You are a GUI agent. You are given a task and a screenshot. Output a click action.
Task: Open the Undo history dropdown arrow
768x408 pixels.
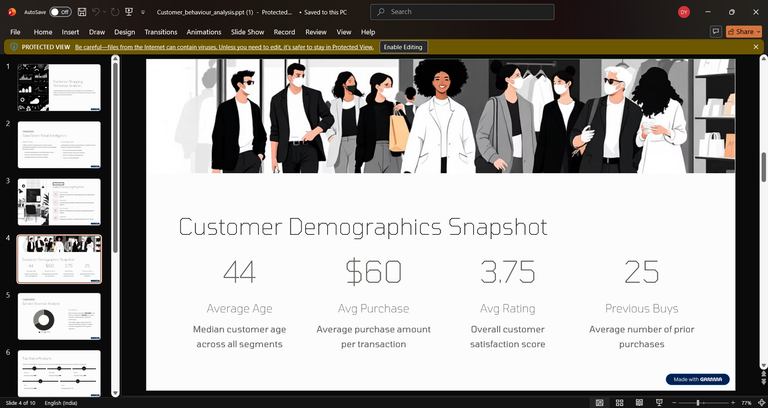pyautogui.click(x=105, y=12)
